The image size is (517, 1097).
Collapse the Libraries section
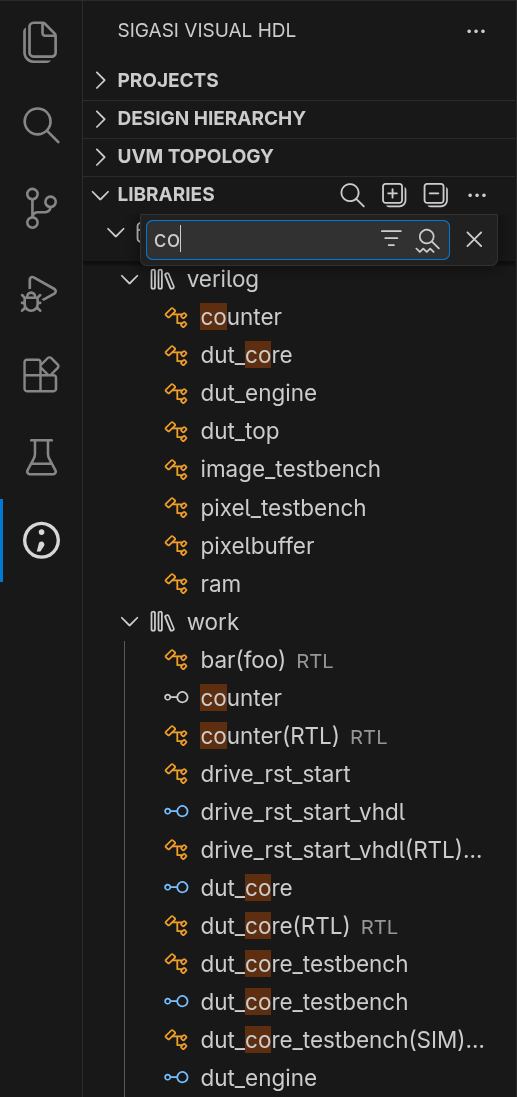(x=101, y=194)
